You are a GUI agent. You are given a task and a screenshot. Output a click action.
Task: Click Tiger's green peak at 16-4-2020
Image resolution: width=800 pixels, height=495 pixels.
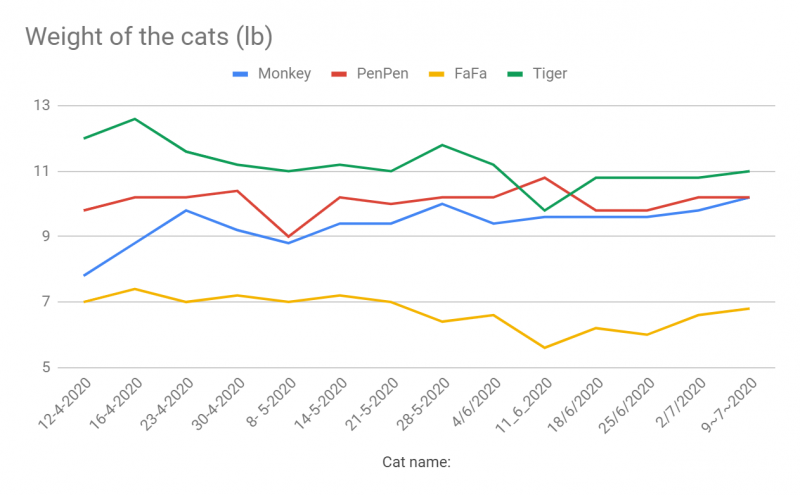coord(135,119)
